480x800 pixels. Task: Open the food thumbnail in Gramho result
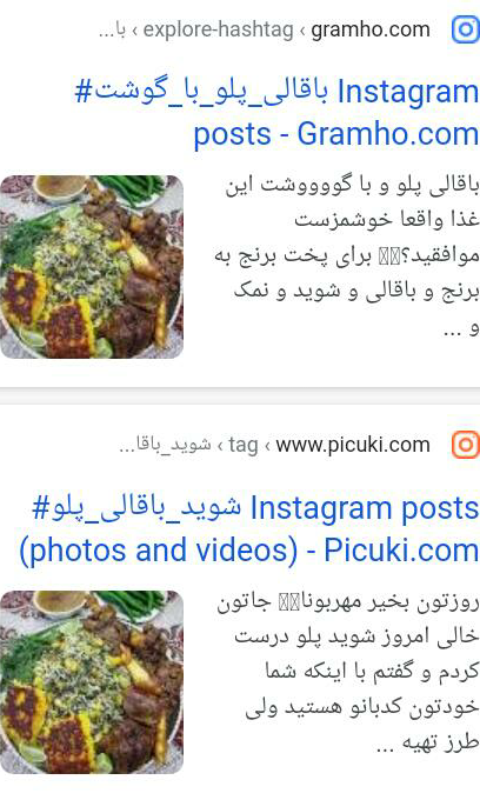point(92,266)
